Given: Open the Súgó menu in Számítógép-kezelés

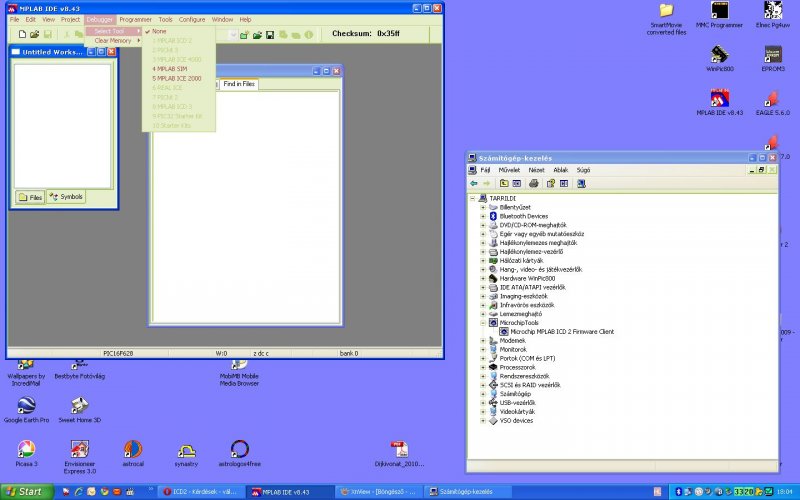Looking at the screenshot, I should coord(583,170).
